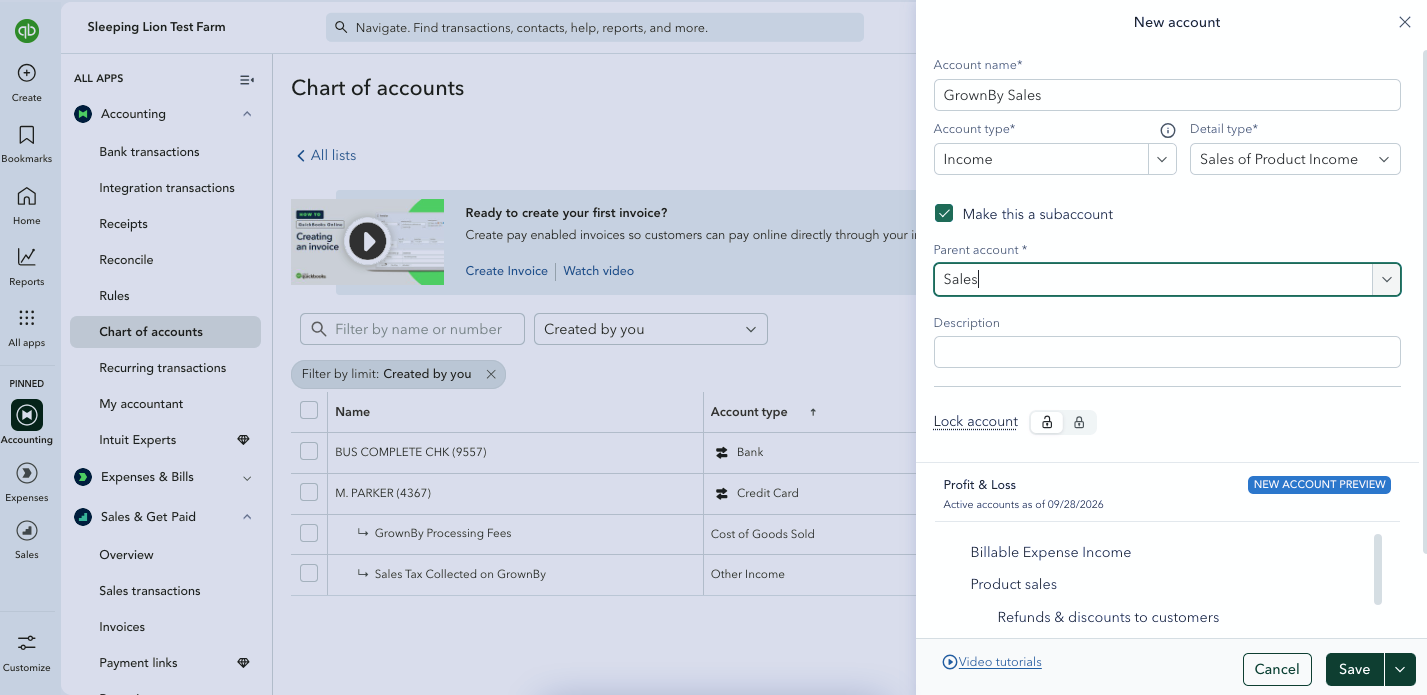Save the new account

pyautogui.click(x=1355, y=669)
